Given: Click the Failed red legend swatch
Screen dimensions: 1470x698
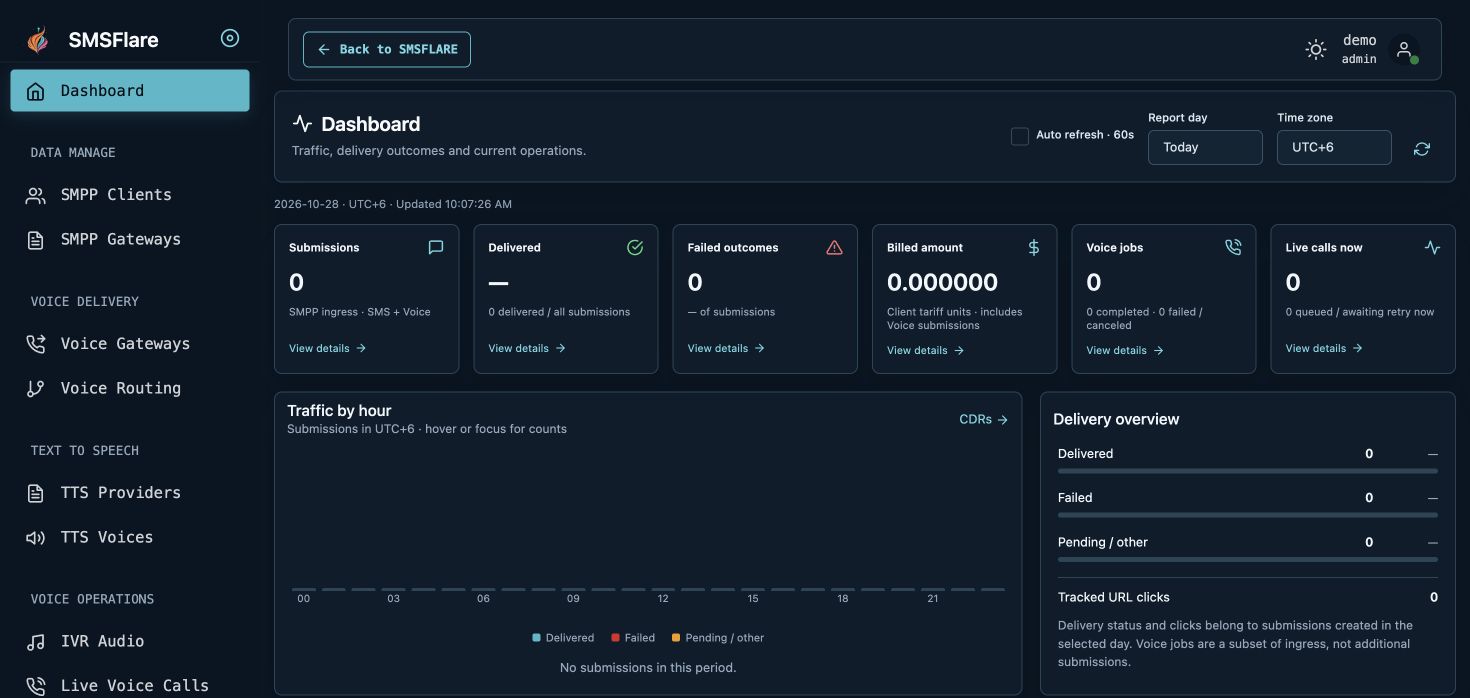Looking at the screenshot, I should 616,638.
